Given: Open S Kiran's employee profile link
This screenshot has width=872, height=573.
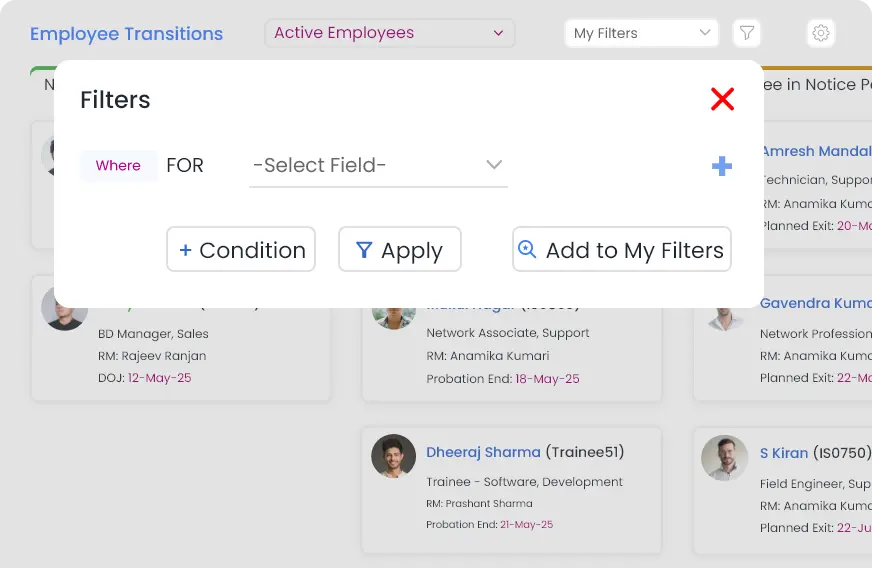Looking at the screenshot, I should pyautogui.click(x=783, y=453).
